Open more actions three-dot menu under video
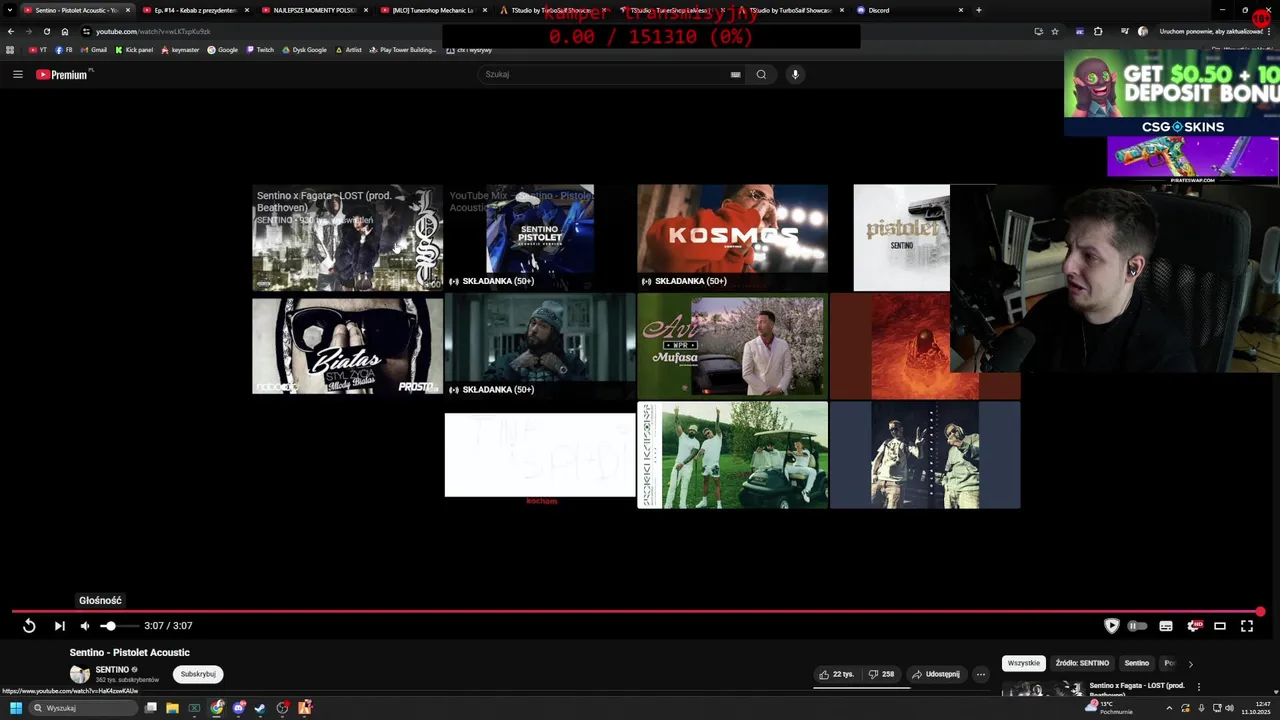1280x720 pixels. coord(981,674)
